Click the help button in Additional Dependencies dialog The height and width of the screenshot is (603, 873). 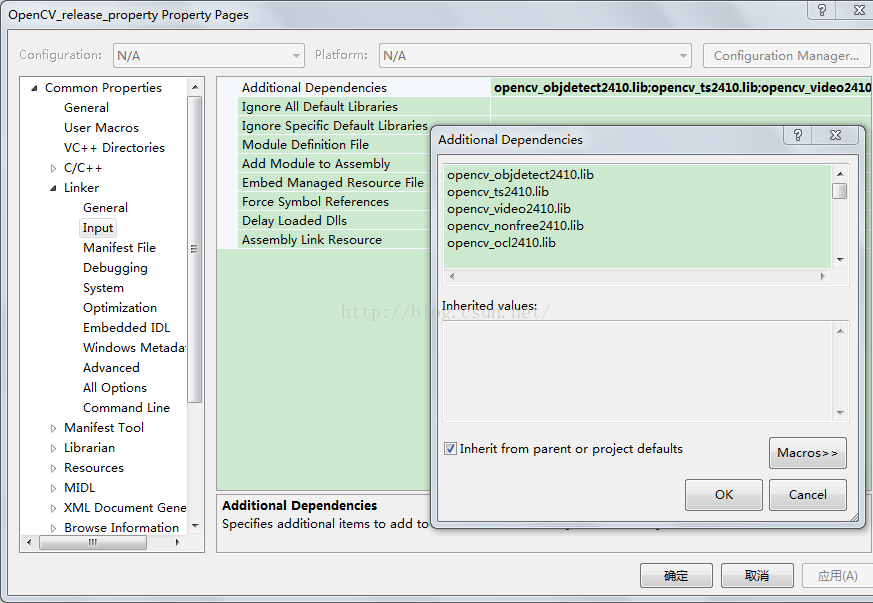point(797,135)
